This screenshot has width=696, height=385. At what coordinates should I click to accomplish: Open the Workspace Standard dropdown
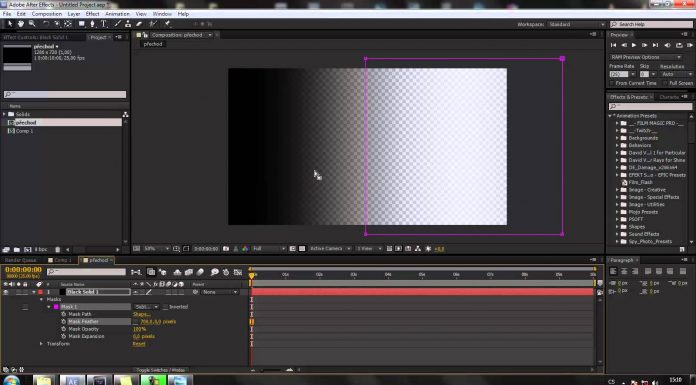tap(576, 24)
